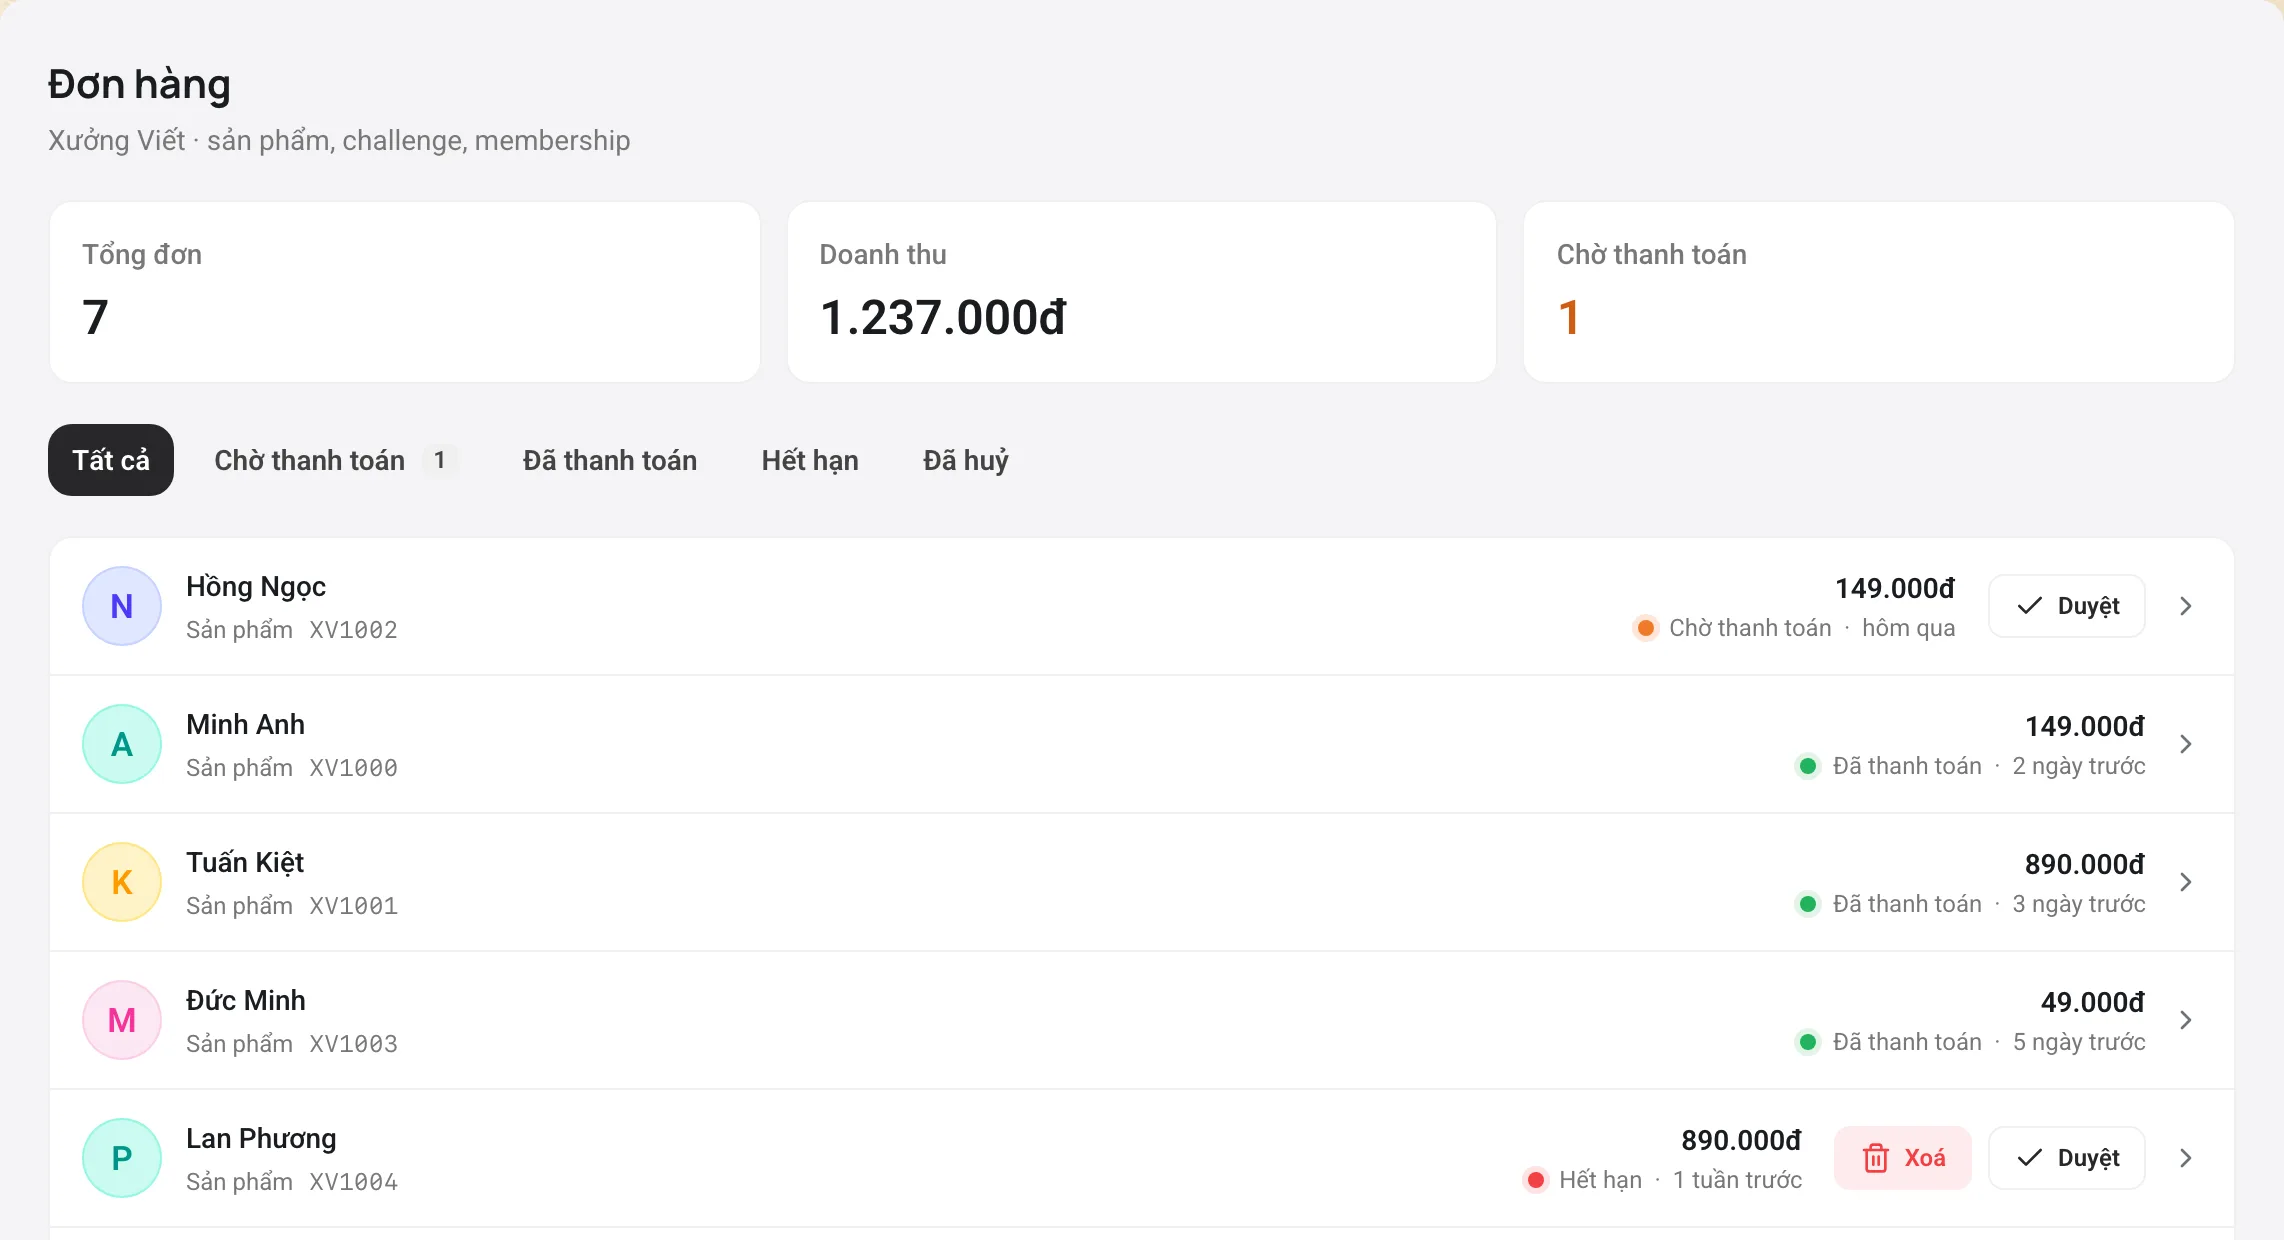
Task: Click the Chờ thanh toán summary card
Action: point(1879,292)
